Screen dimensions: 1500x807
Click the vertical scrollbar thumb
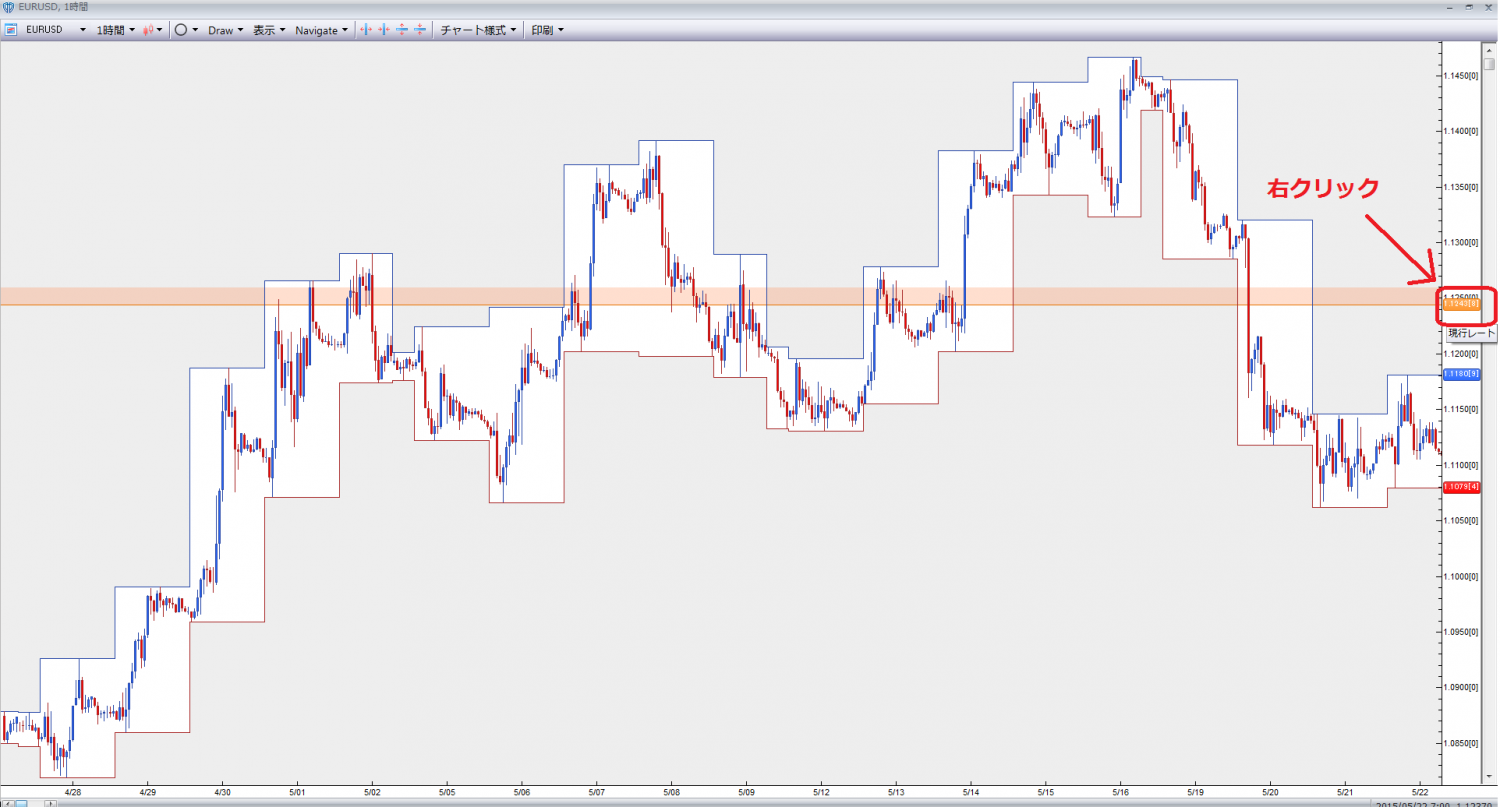(x=1488, y=64)
